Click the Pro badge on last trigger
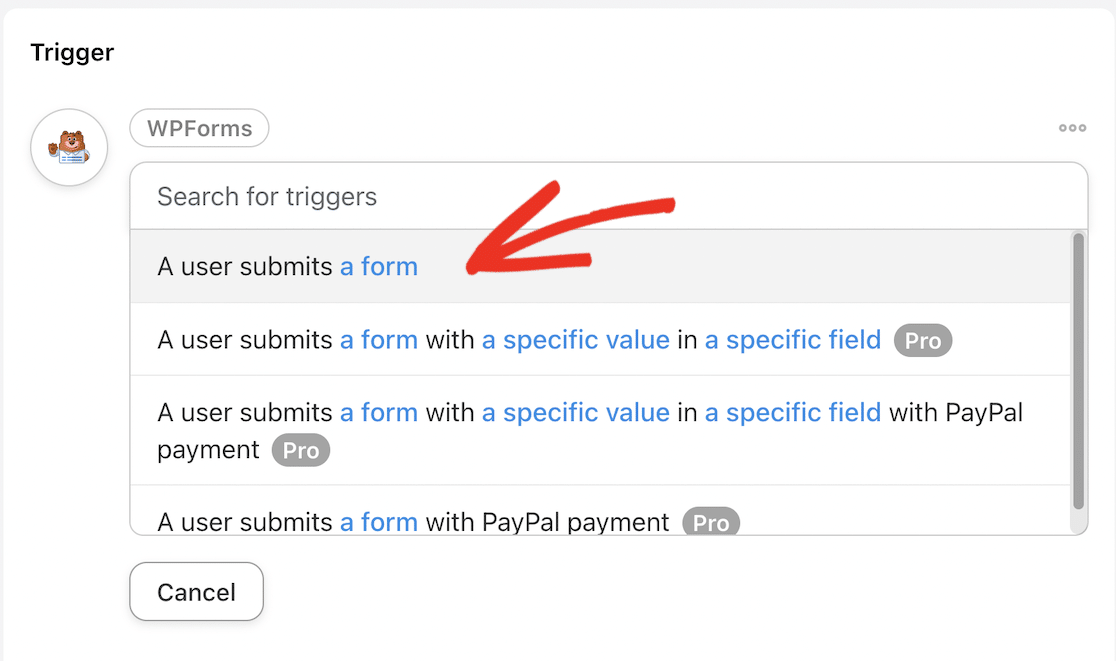This screenshot has height=661, width=1116. (x=711, y=522)
